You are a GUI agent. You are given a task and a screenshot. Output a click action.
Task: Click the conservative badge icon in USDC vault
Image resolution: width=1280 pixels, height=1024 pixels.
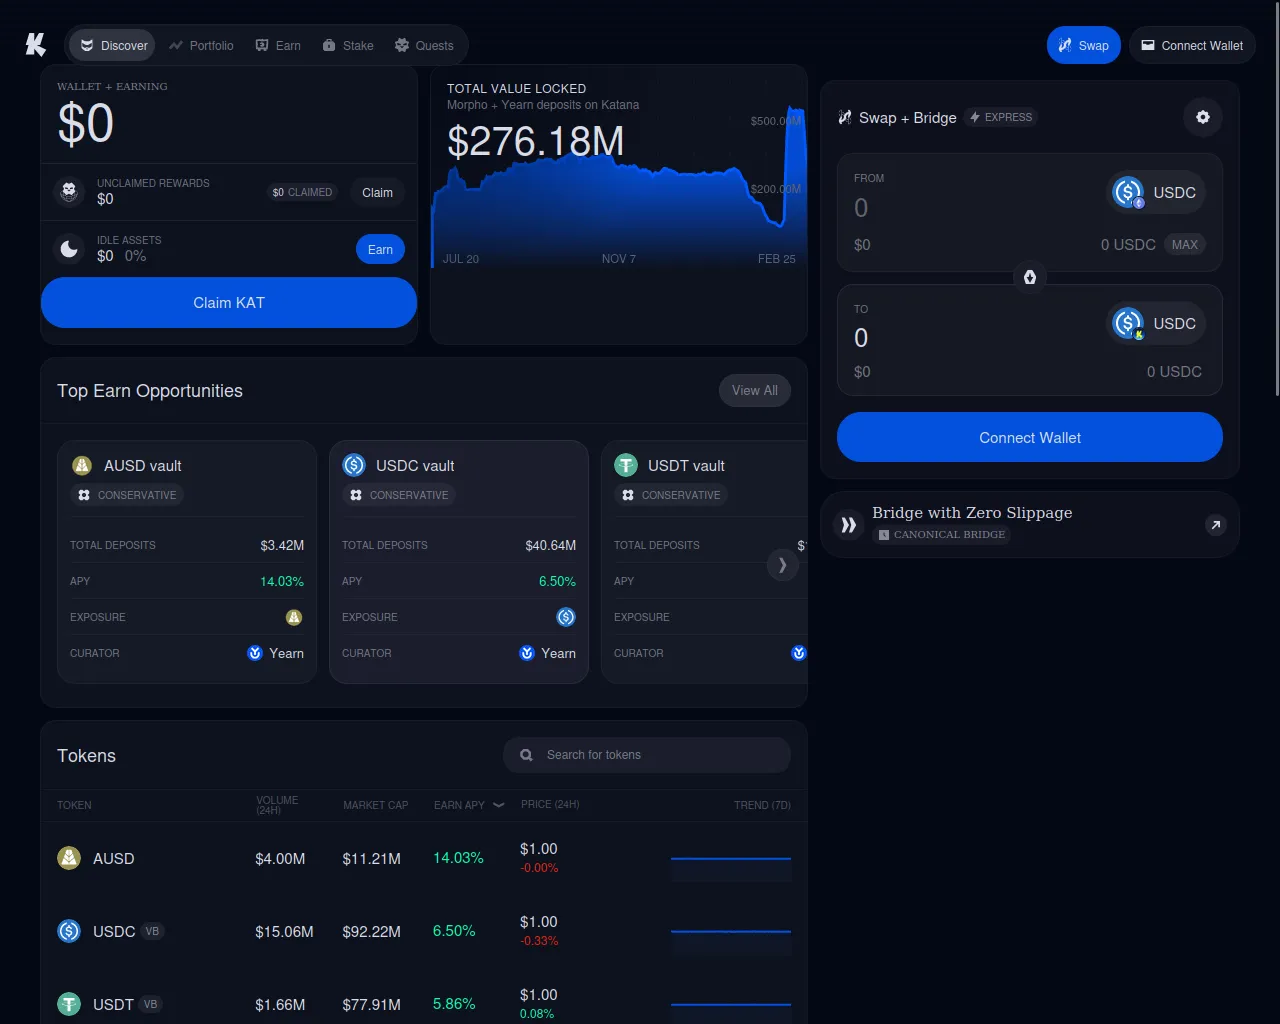click(356, 495)
